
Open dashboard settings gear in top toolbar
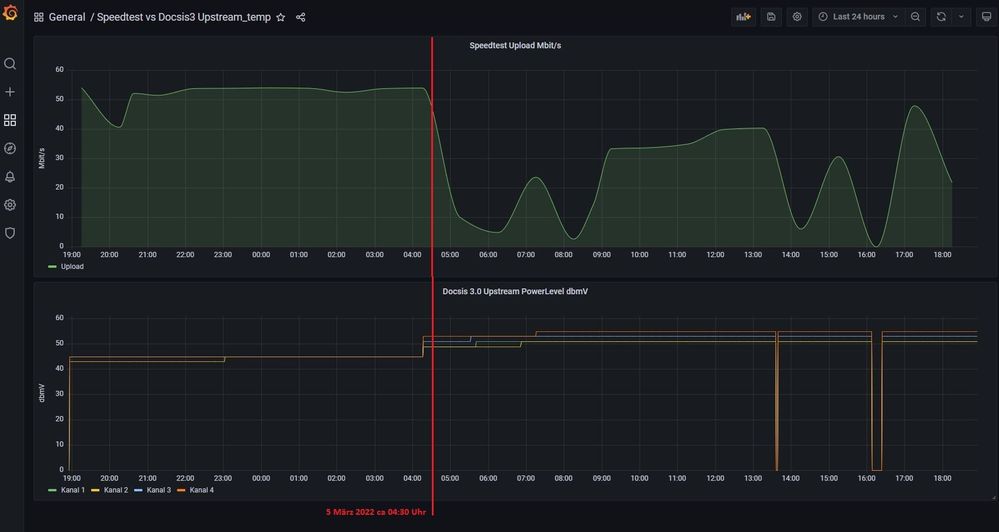tap(797, 17)
